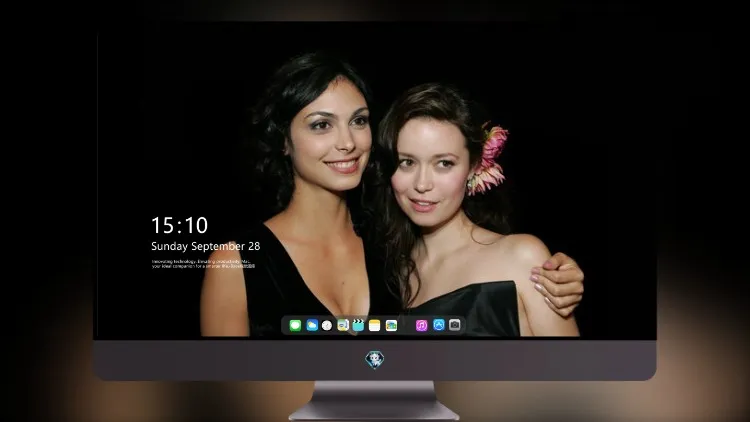Click the Sunday September 28 date text
750x422 pixels.
pyautogui.click(x=206, y=246)
